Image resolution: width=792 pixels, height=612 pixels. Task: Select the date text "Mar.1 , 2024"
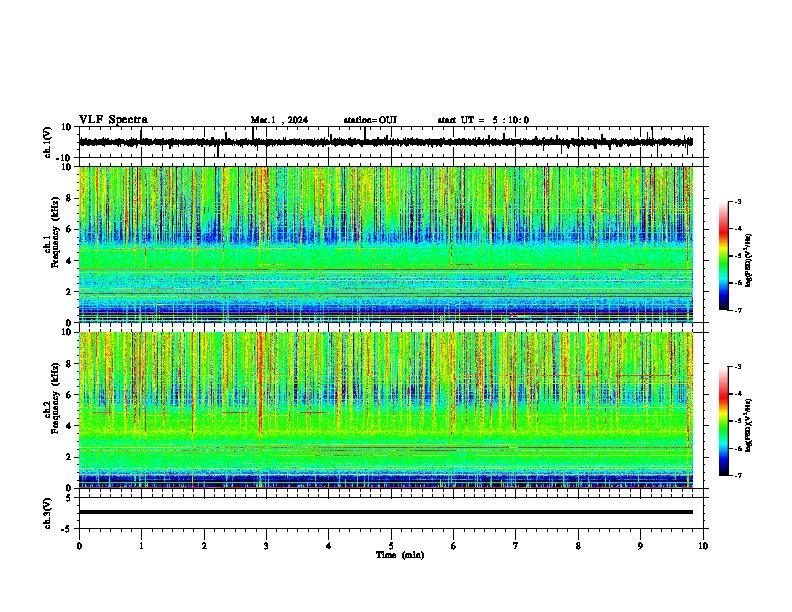279,120
